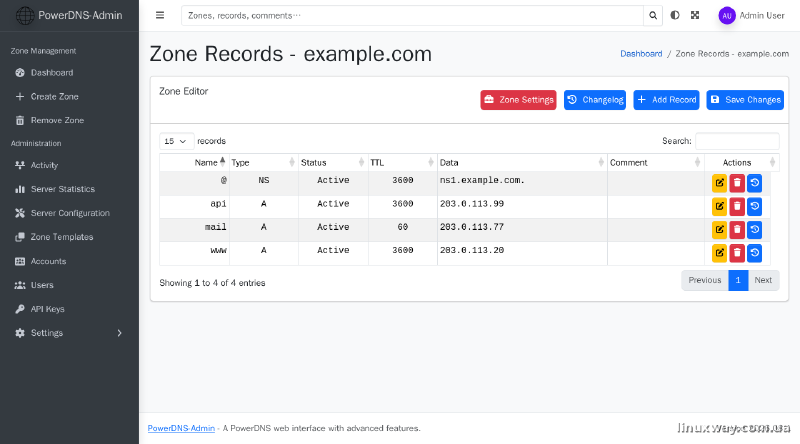Viewport: 800px width, 444px height.
Task: Open Server Configuration page
Action: (69, 213)
